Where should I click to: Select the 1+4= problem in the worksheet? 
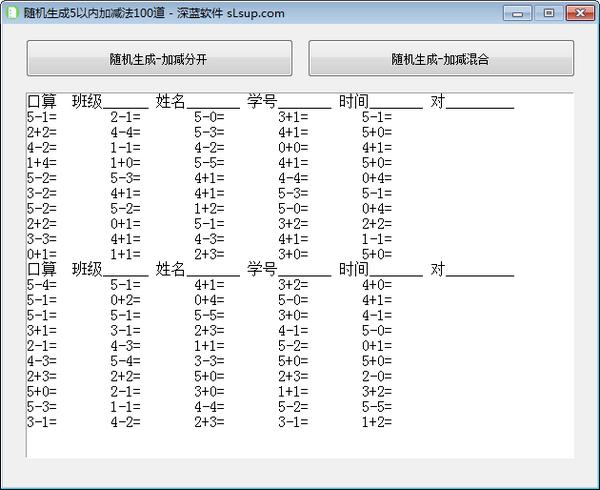(x=42, y=162)
